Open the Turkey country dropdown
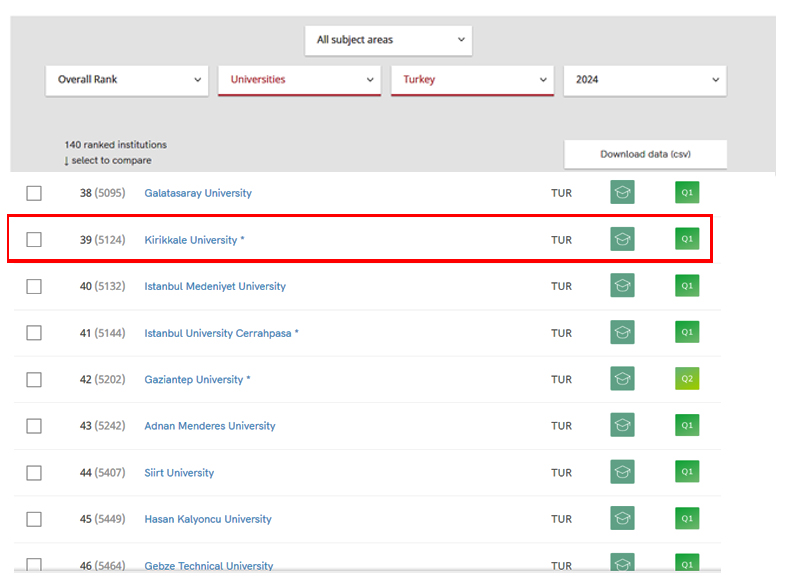Screen dimensions: 785x578 coord(473,80)
